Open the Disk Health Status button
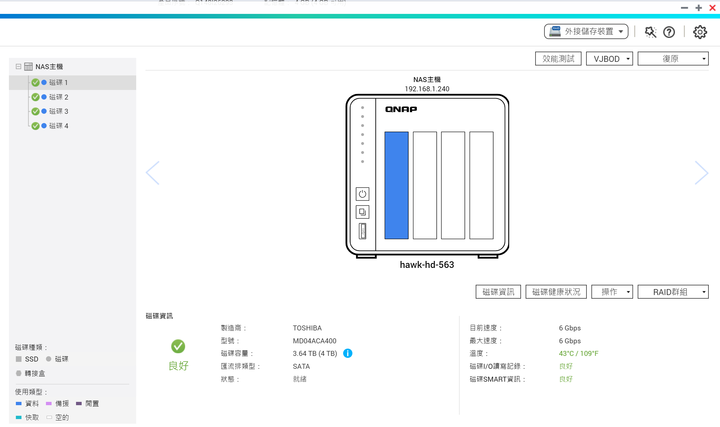 click(556, 292)
